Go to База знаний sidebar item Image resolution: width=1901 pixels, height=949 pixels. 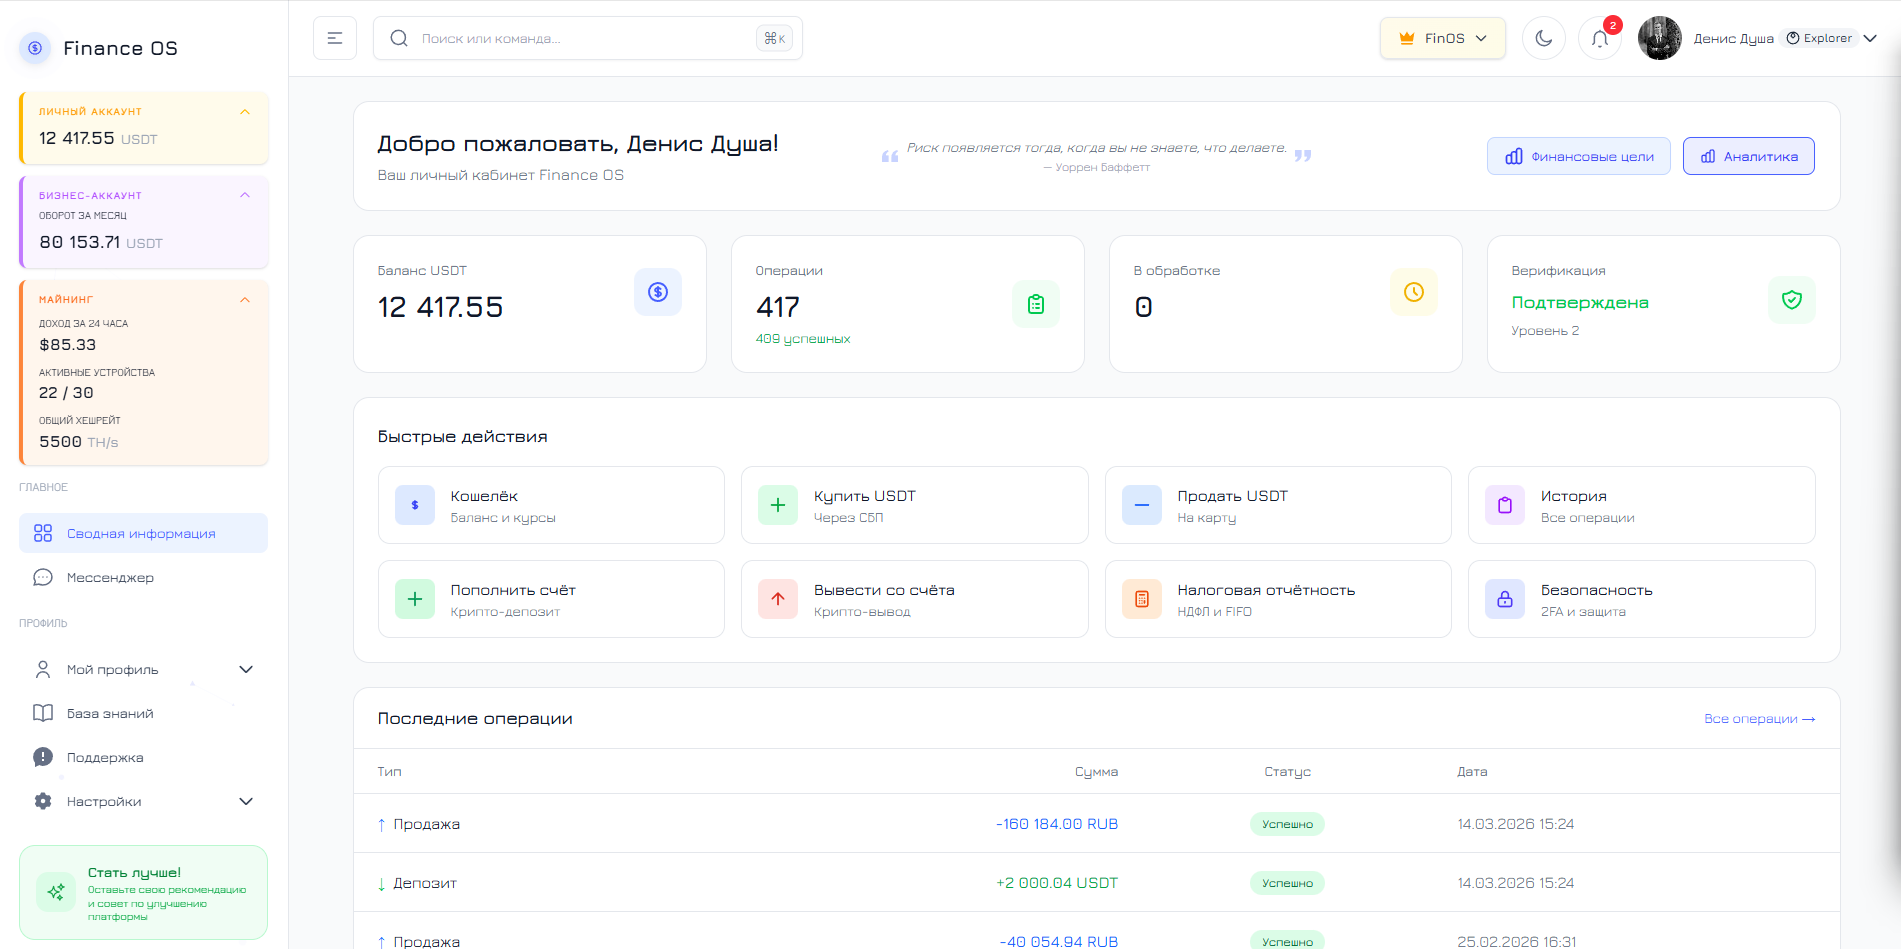[110, 713]
